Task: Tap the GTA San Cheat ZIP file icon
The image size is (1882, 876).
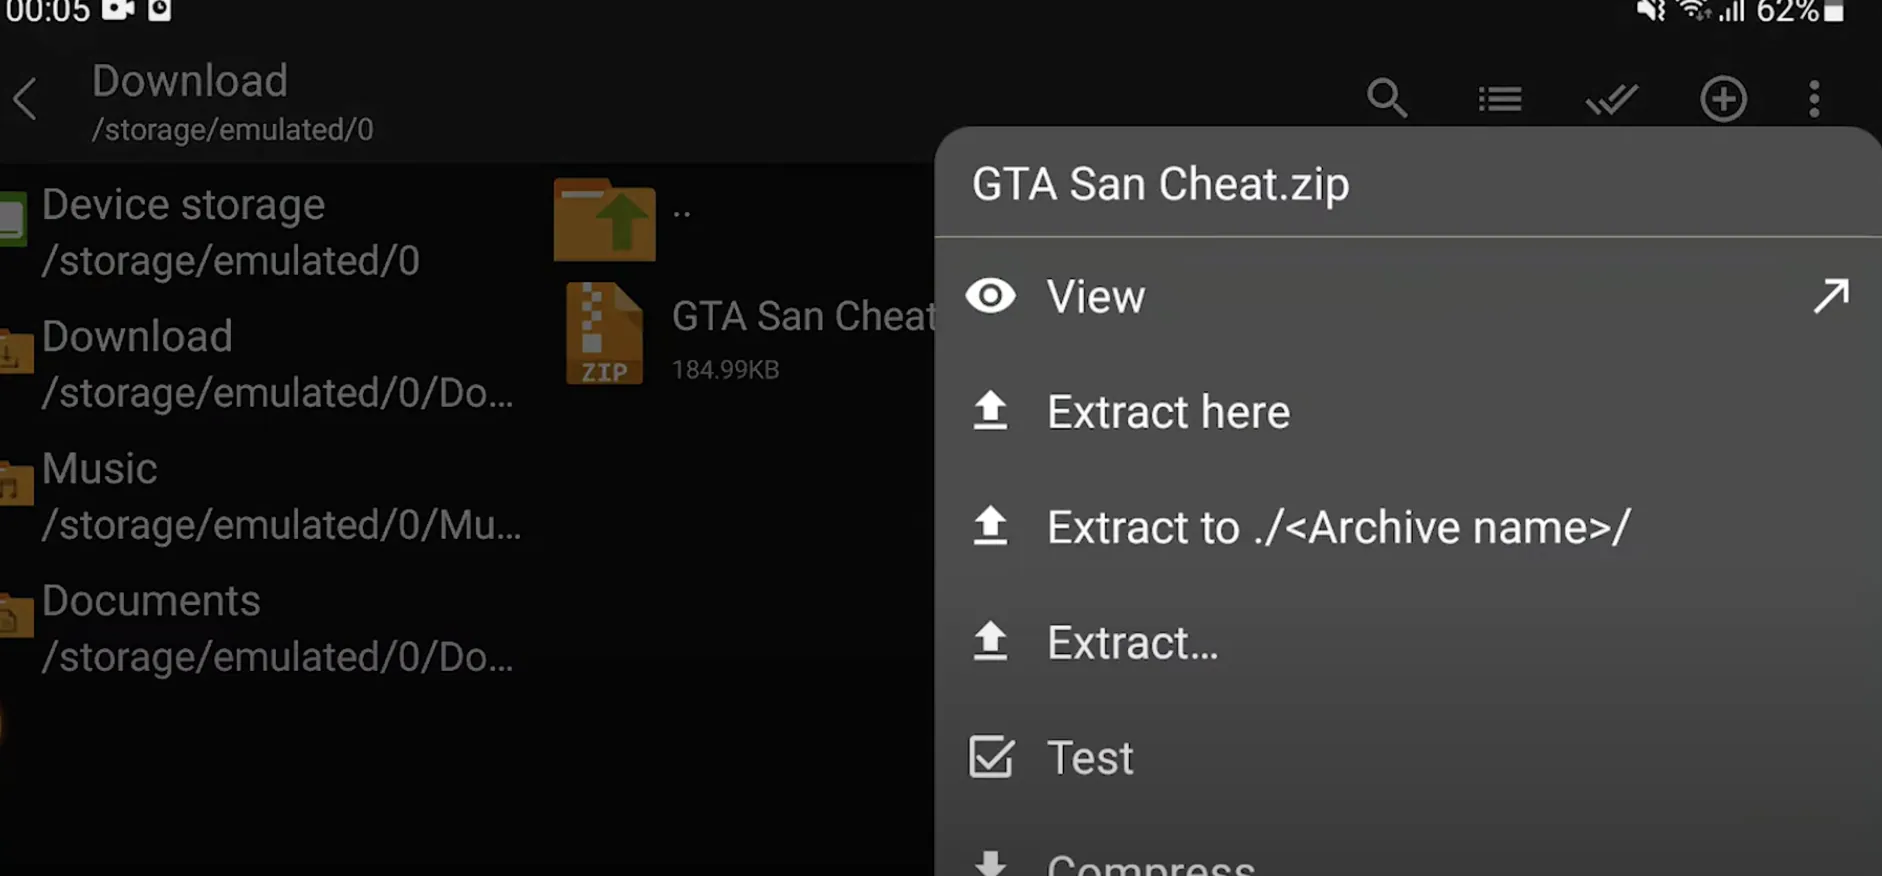Action: click(x=604, y=334)
